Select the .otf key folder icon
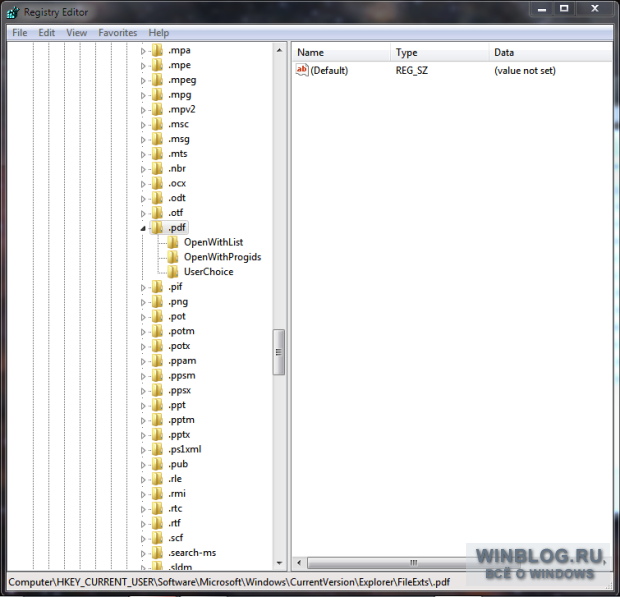The width and height of the screenshot is (620, 597). [157, 213]
